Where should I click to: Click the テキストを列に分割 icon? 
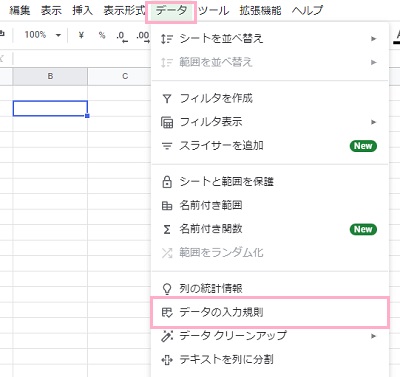tap(167, 360)
